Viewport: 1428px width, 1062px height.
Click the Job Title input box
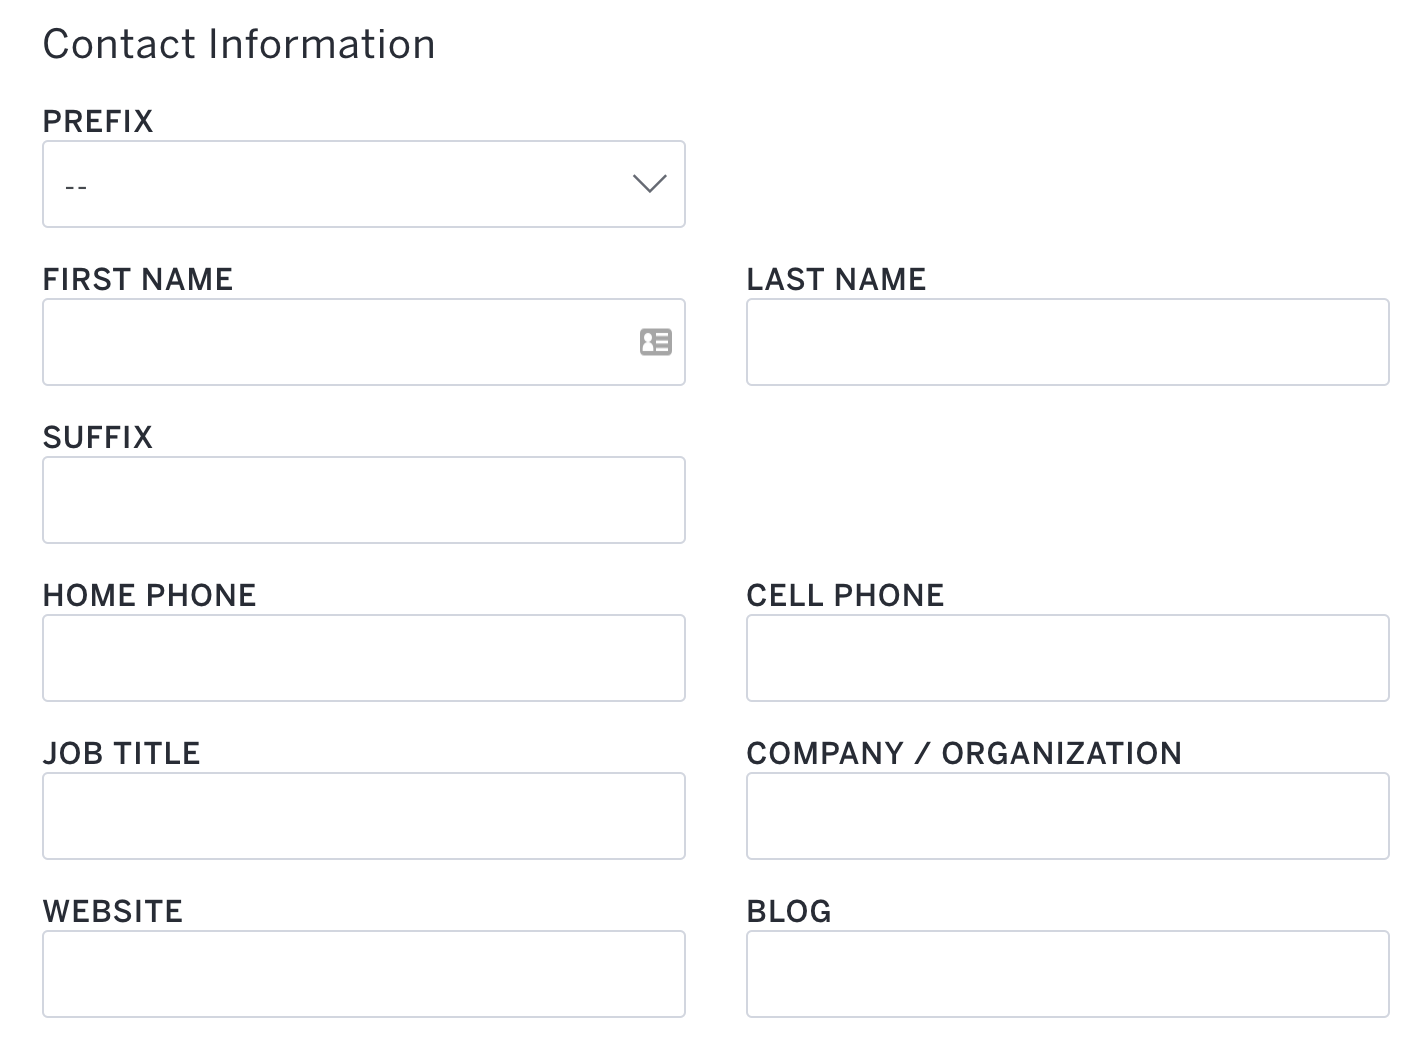[x=364, y=816]
